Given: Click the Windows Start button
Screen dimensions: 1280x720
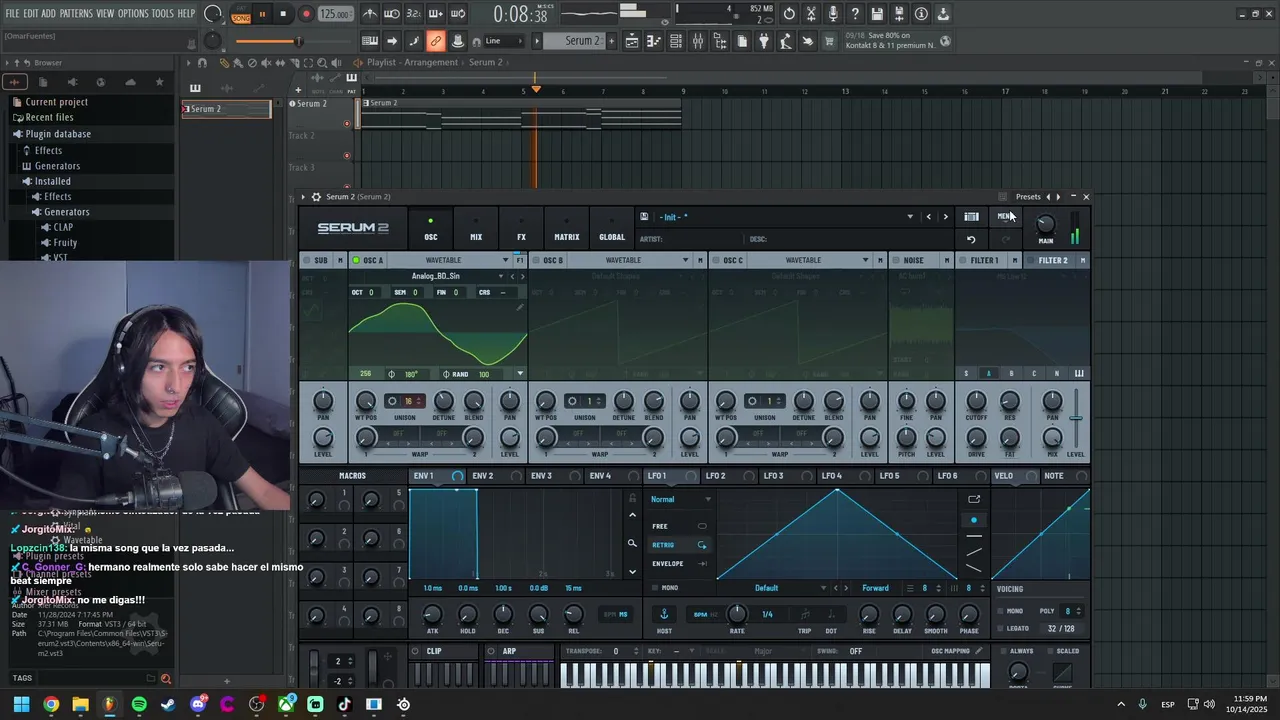Looking at the screenshot, I should (x=21, y=704).
